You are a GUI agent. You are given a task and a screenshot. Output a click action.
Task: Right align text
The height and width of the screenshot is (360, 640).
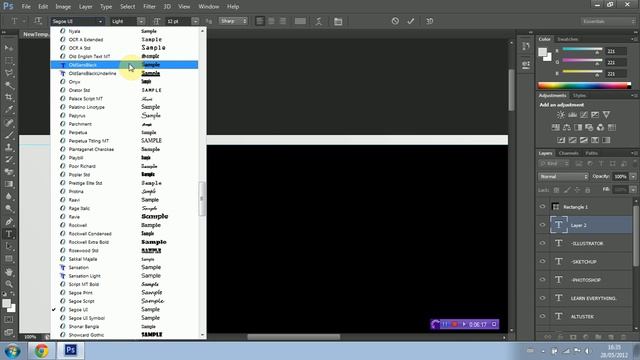point(283,21)
